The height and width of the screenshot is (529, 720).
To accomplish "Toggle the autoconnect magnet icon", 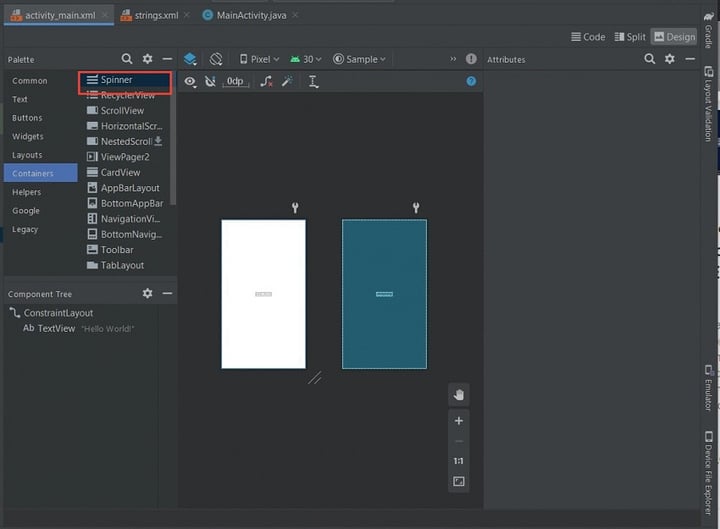I will tap(210, 81).
